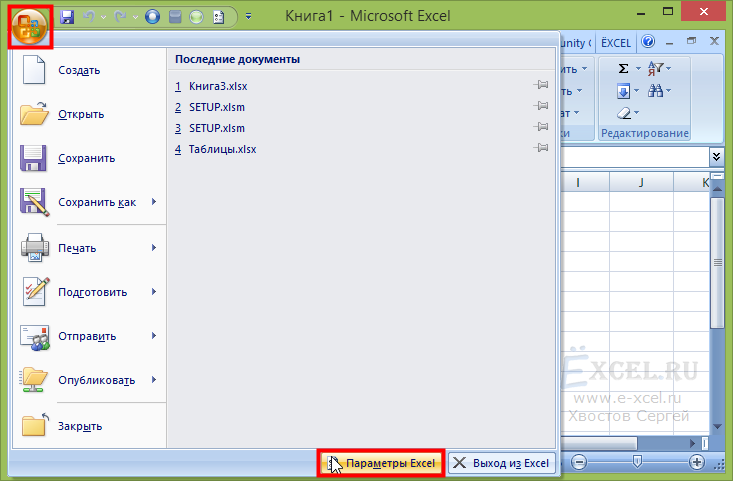Image resolution: width=733 pixels, height=481 pixels.
Task: Click the vertical scrollbar down arrow
Action: click(x=717, y=426)
